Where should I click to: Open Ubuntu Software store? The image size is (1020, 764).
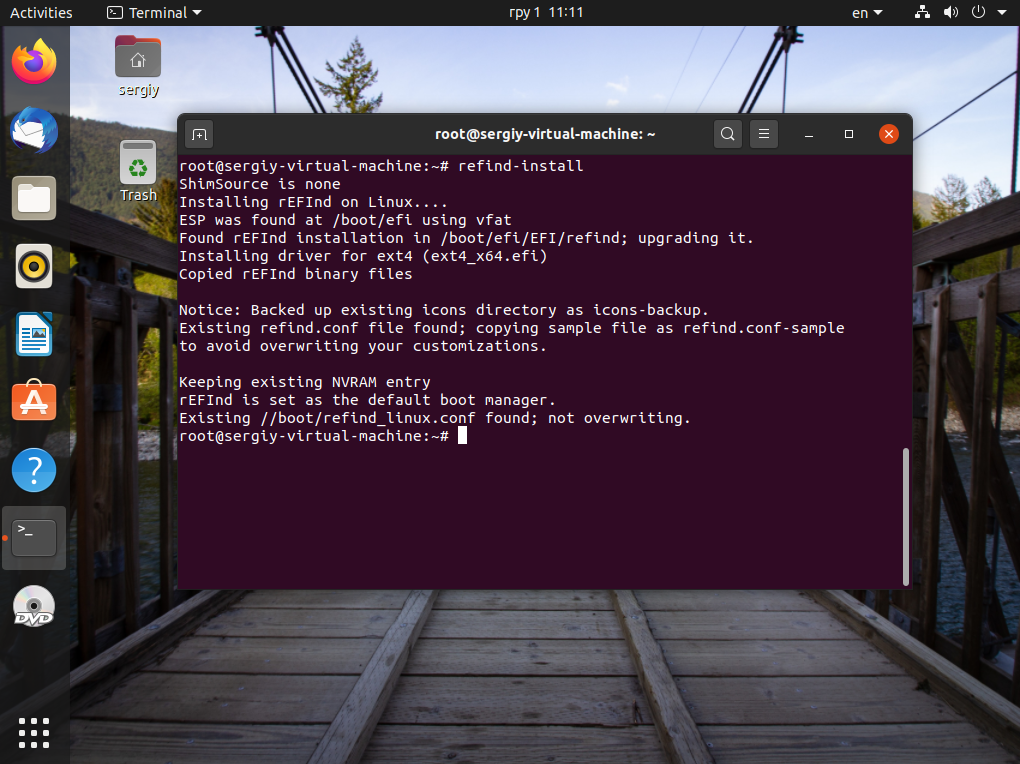(34, 402)
